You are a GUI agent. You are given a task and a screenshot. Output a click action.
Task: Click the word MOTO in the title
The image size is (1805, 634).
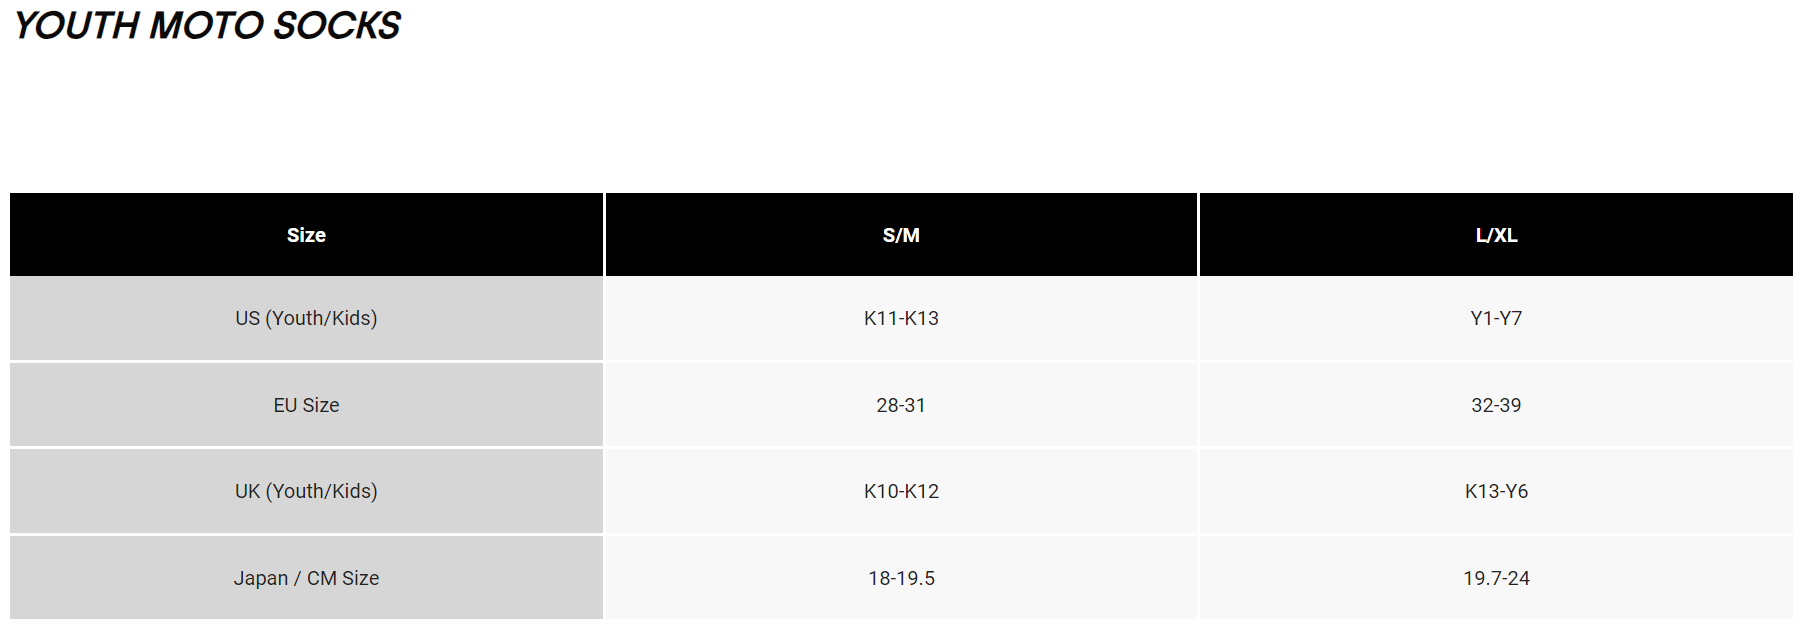207,26
